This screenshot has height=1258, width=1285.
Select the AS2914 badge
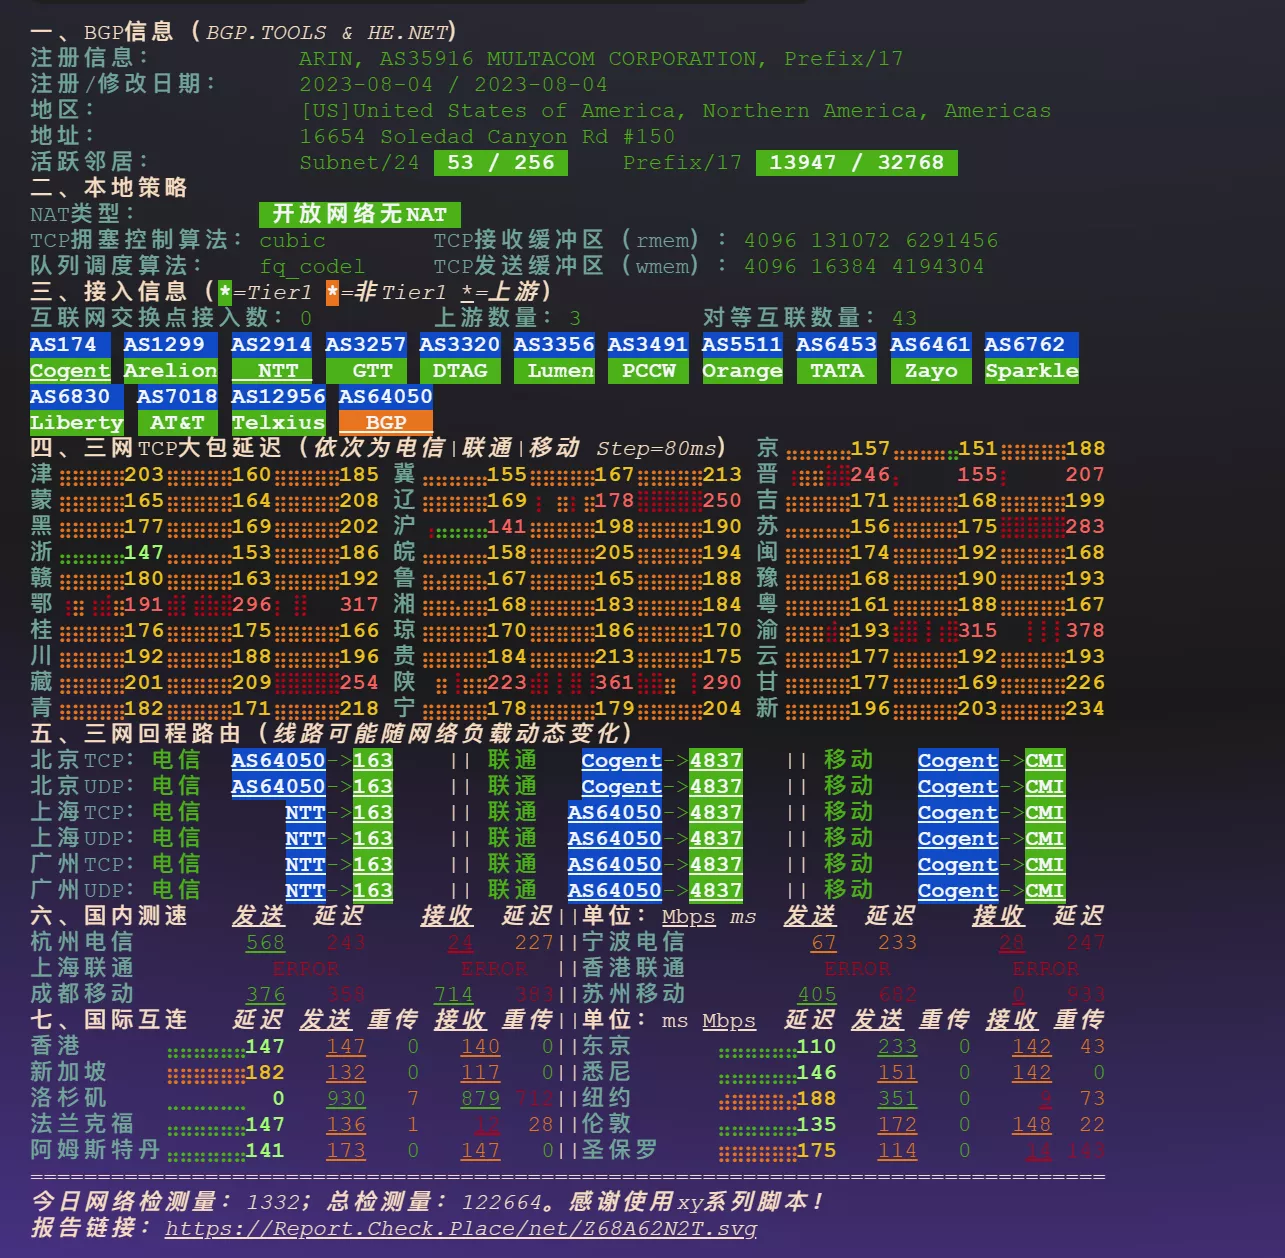[272, 345]
